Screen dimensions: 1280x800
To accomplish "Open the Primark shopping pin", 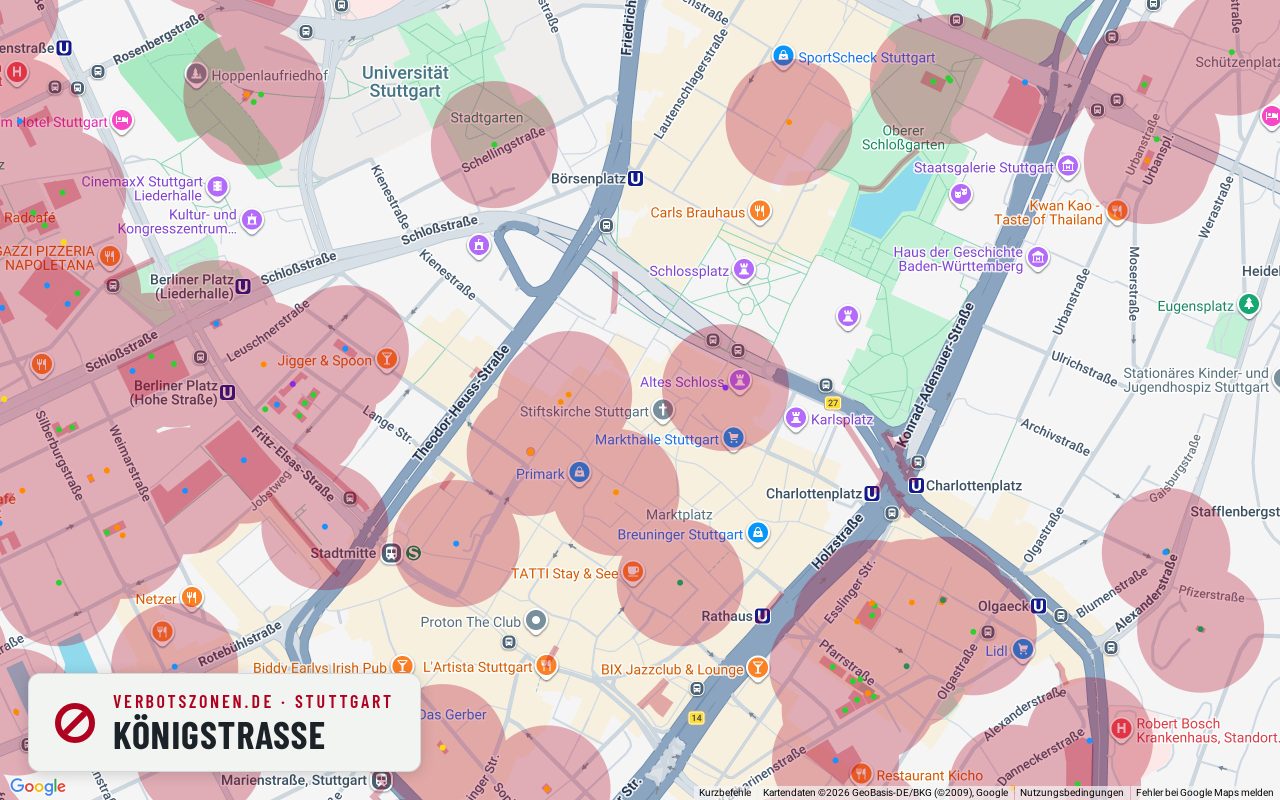I will point(579,473).
